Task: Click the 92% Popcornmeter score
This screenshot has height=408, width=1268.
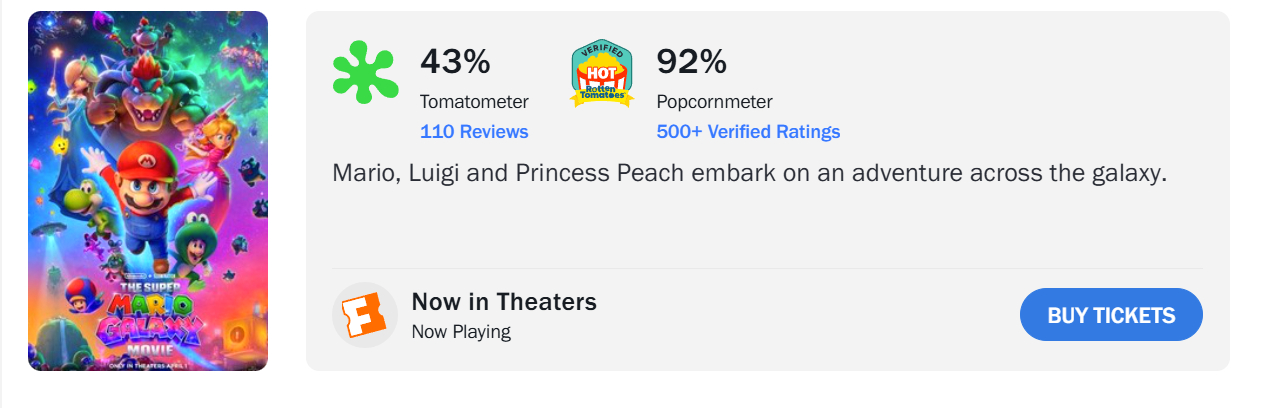Action: click(x=691, y=62)
